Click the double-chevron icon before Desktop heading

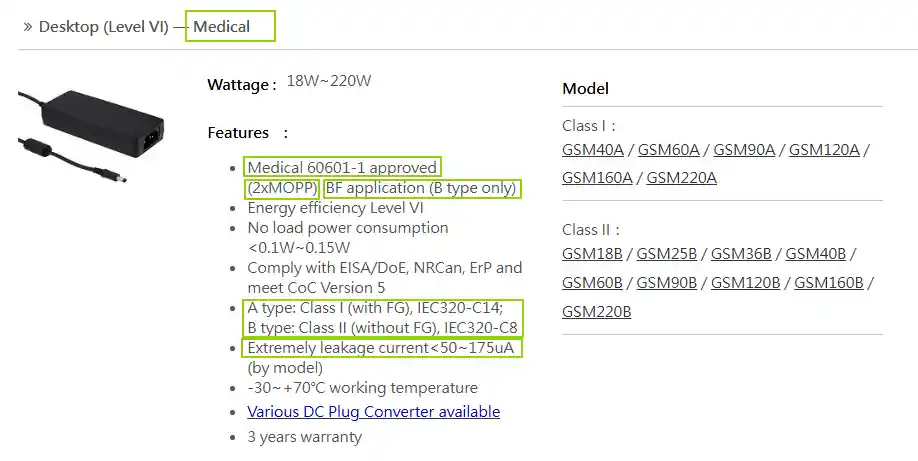(28, 27)
